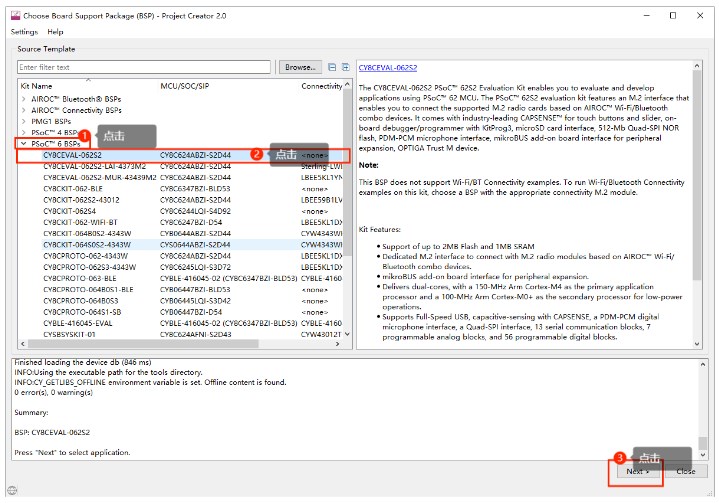Focus the Enter filter text field
The height and width of the screenshot is (503, 719).
click(x=144, y=67)
